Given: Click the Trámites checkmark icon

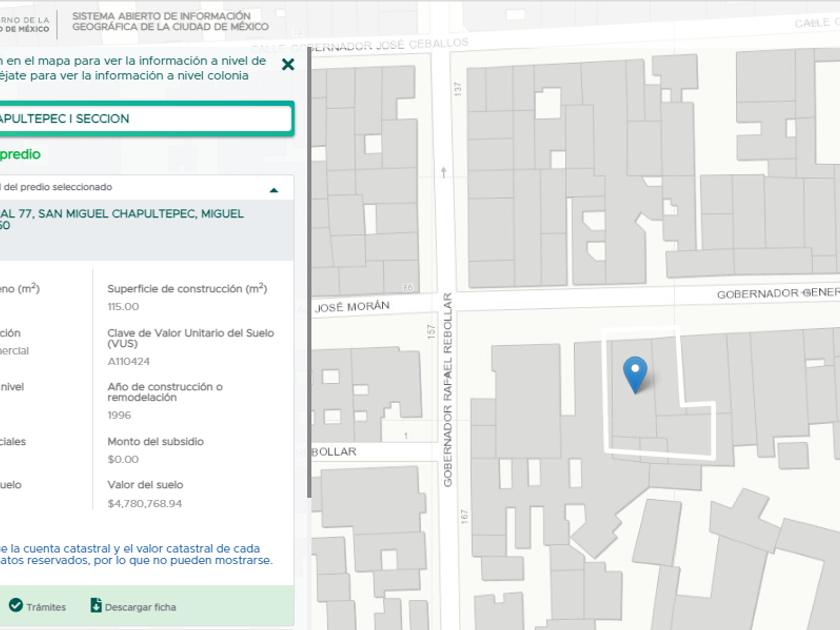Looking at the screenshot, I should click(x=16, y=605).
